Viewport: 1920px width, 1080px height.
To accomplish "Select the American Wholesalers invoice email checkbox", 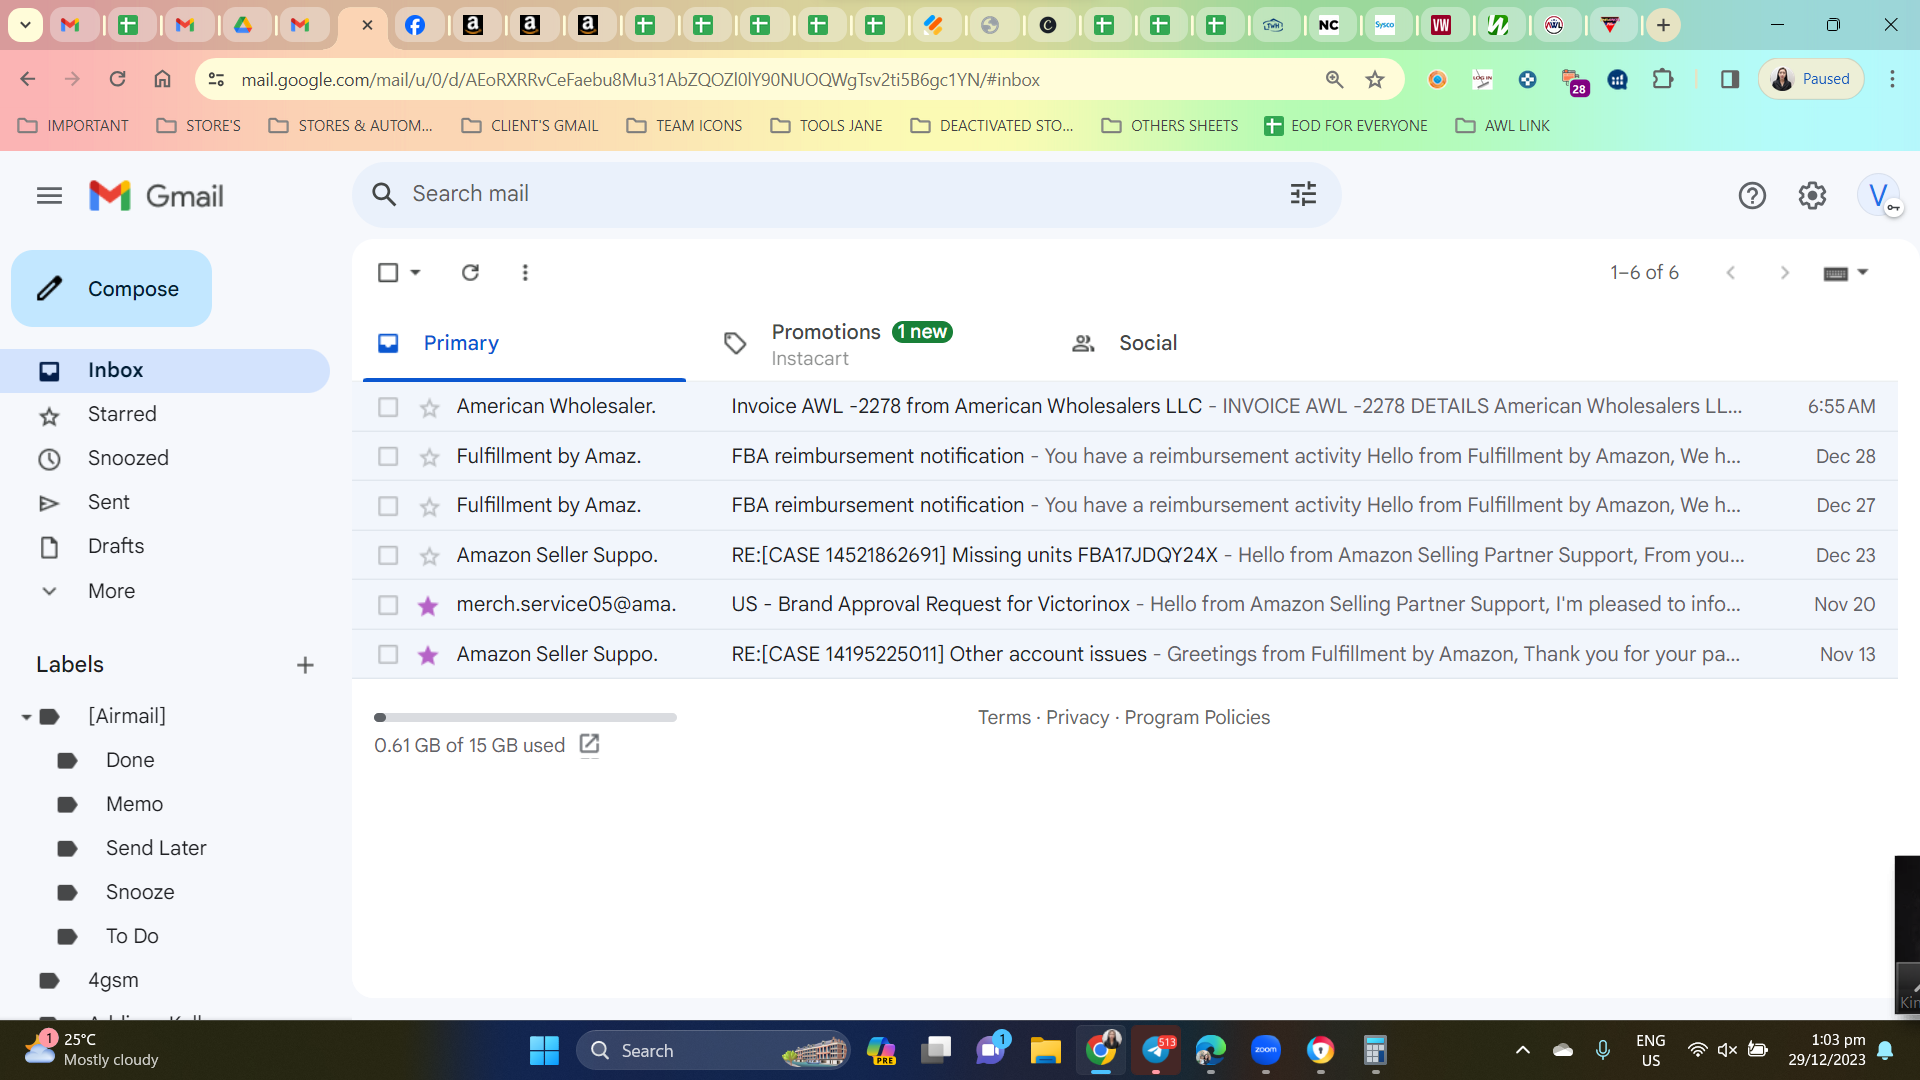I will point(388,407).
